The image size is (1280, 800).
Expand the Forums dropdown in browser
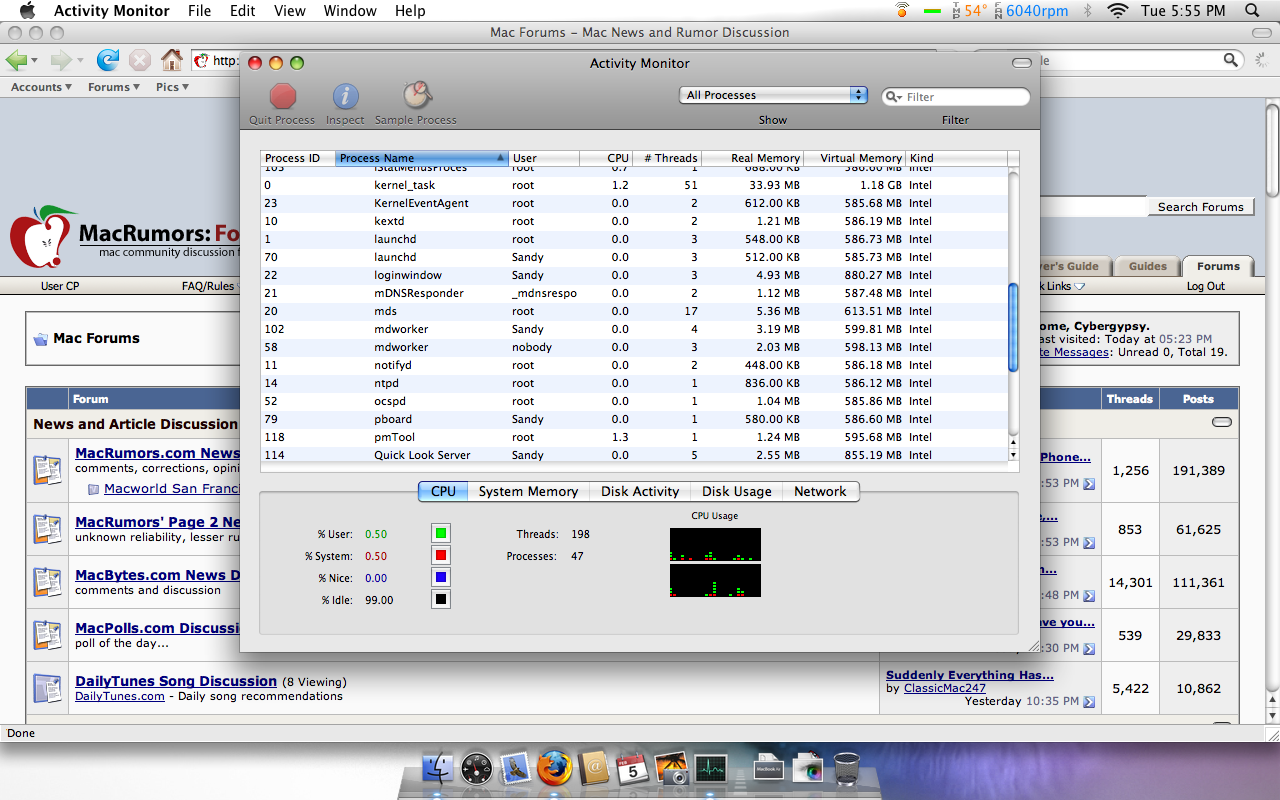coord(109,87)
